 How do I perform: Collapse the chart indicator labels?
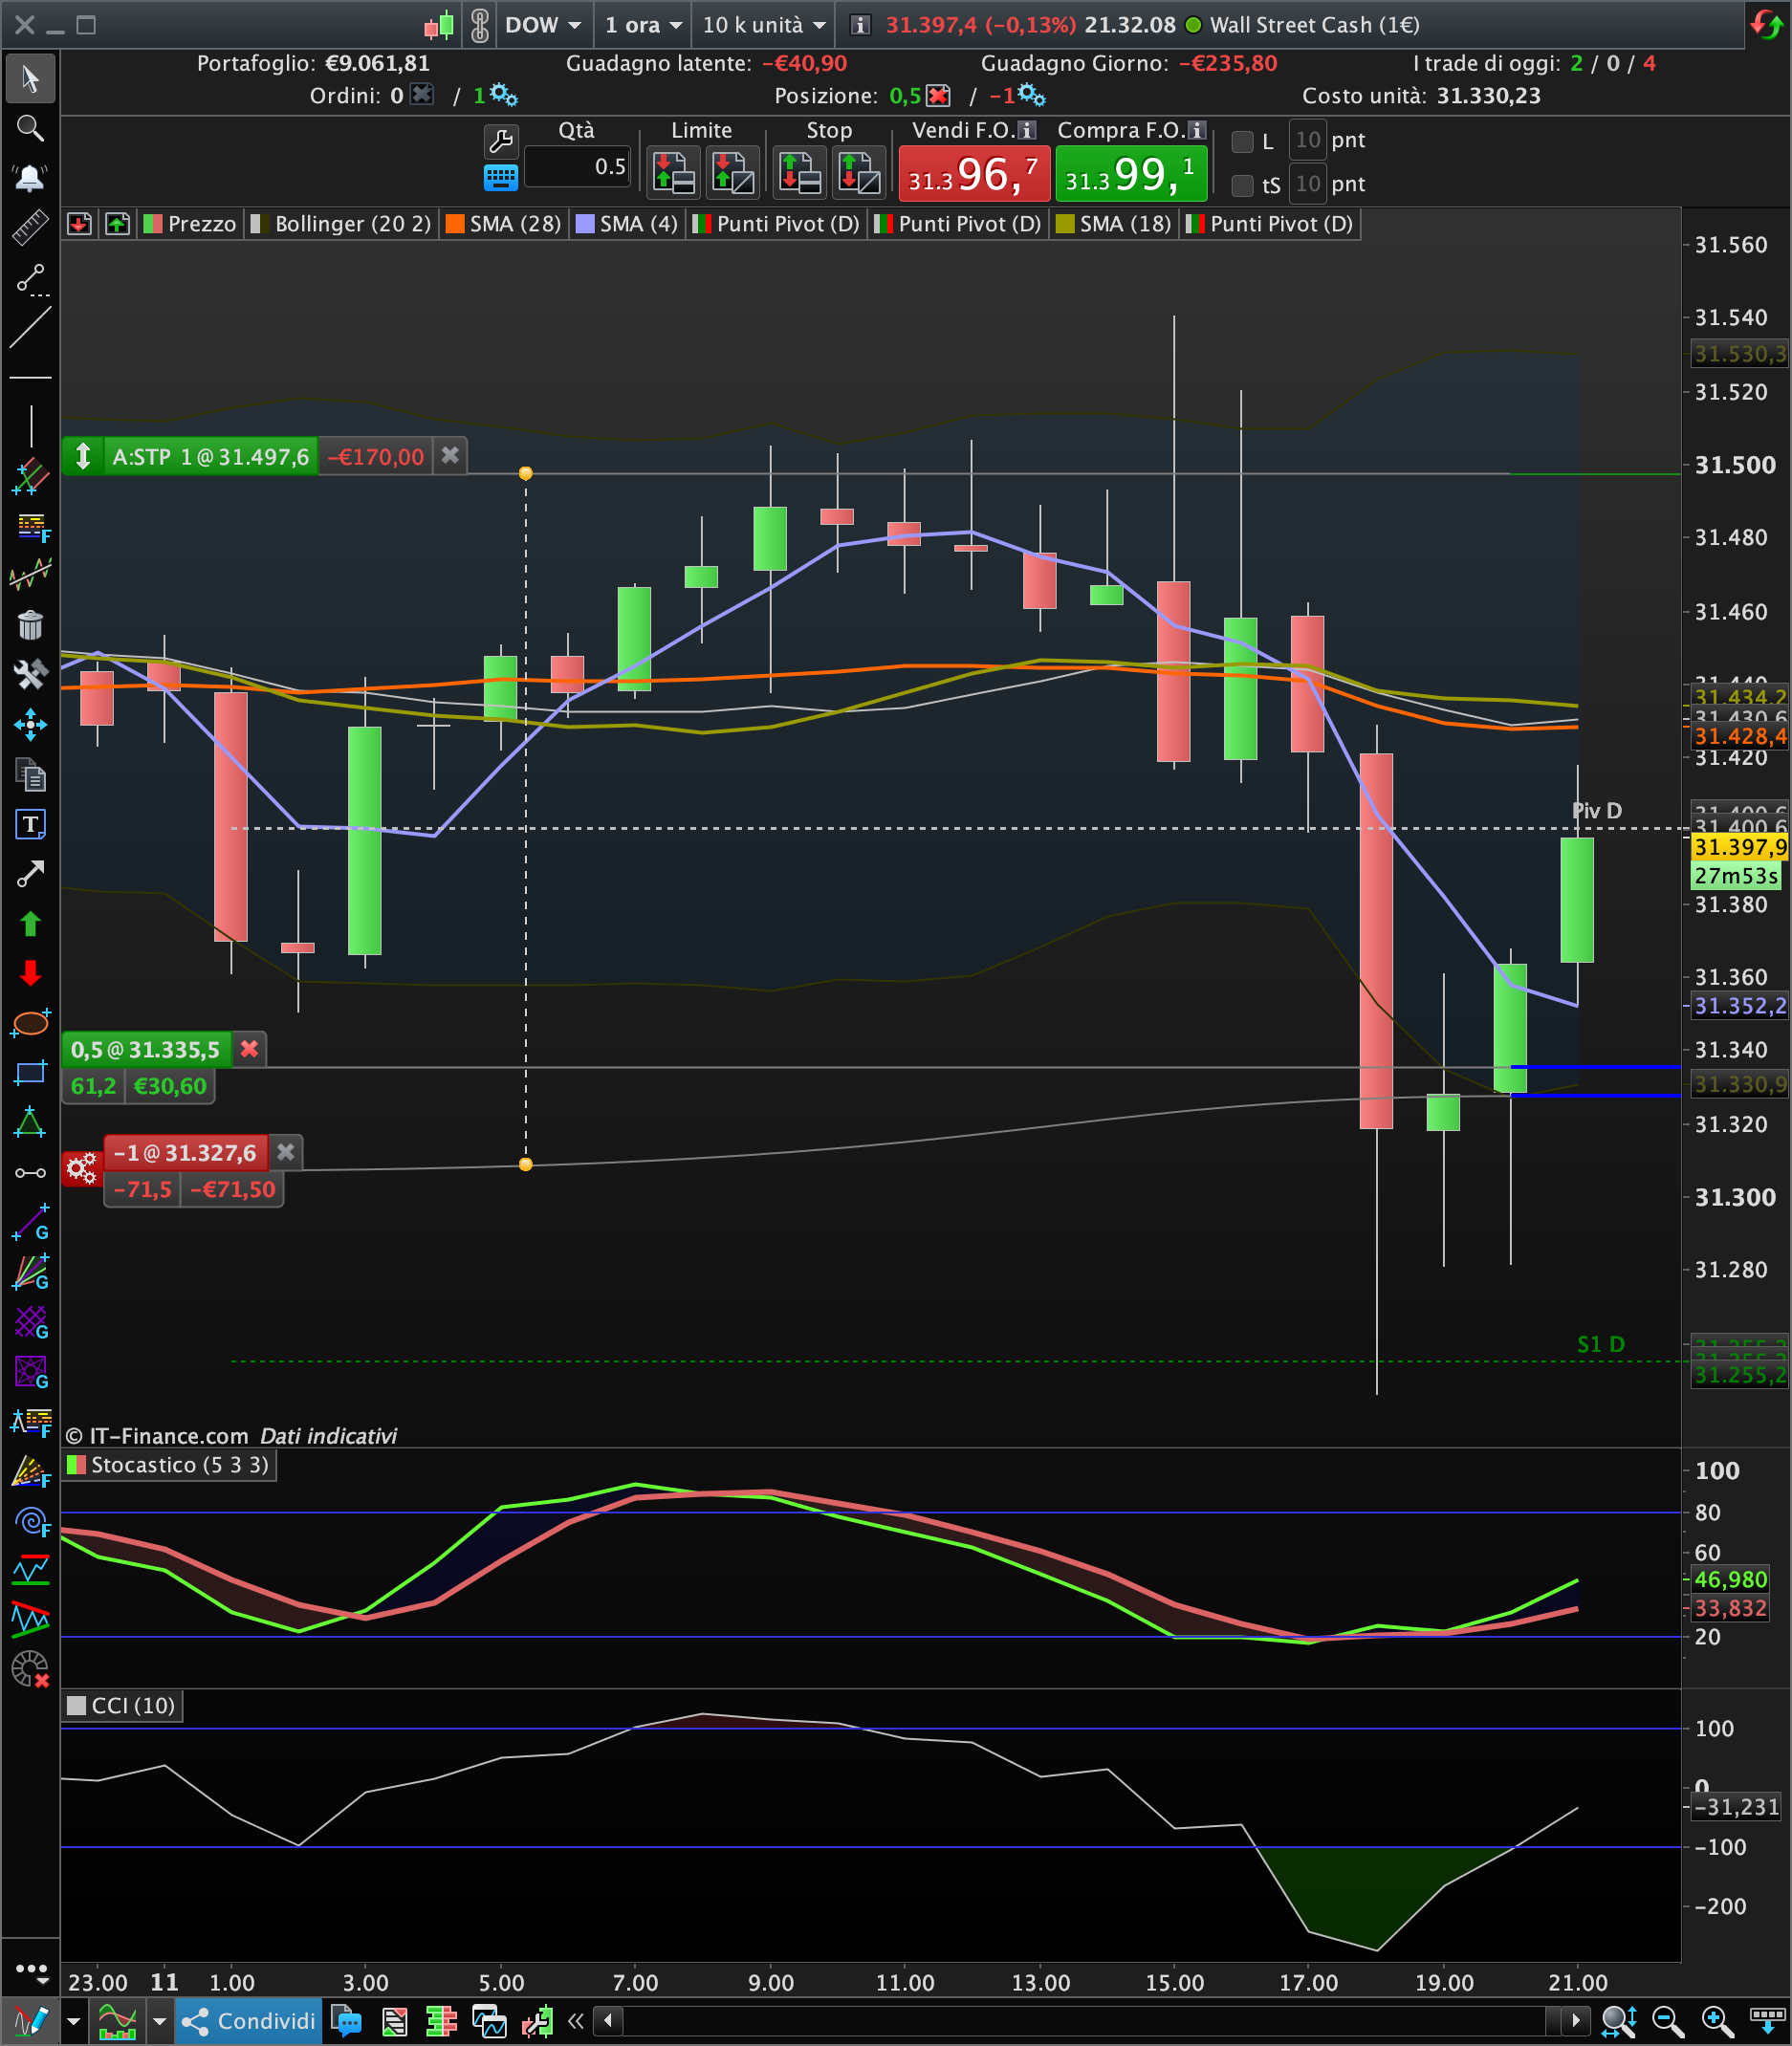pos(80,224)
